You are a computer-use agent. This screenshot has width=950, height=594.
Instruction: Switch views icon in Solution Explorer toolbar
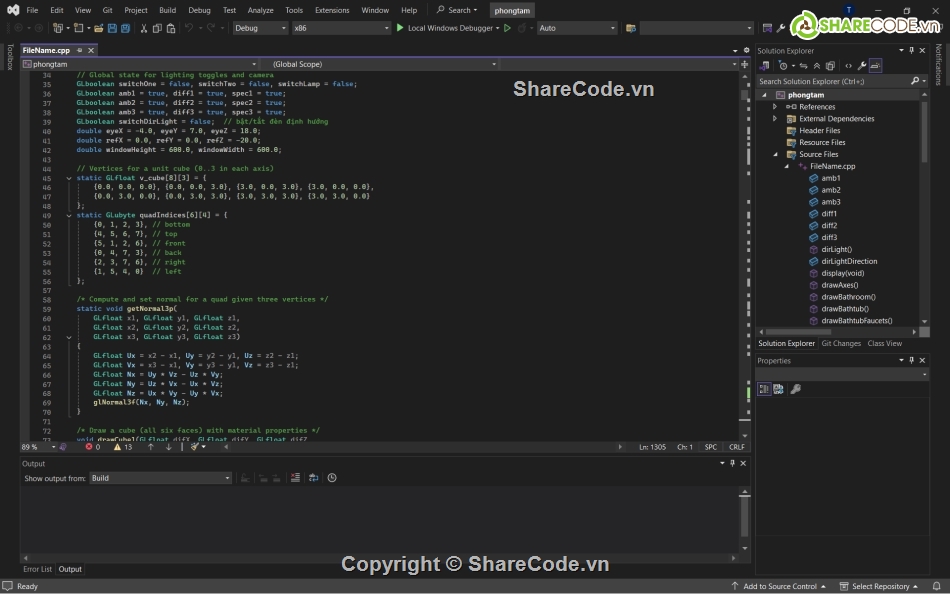[765, 65]
